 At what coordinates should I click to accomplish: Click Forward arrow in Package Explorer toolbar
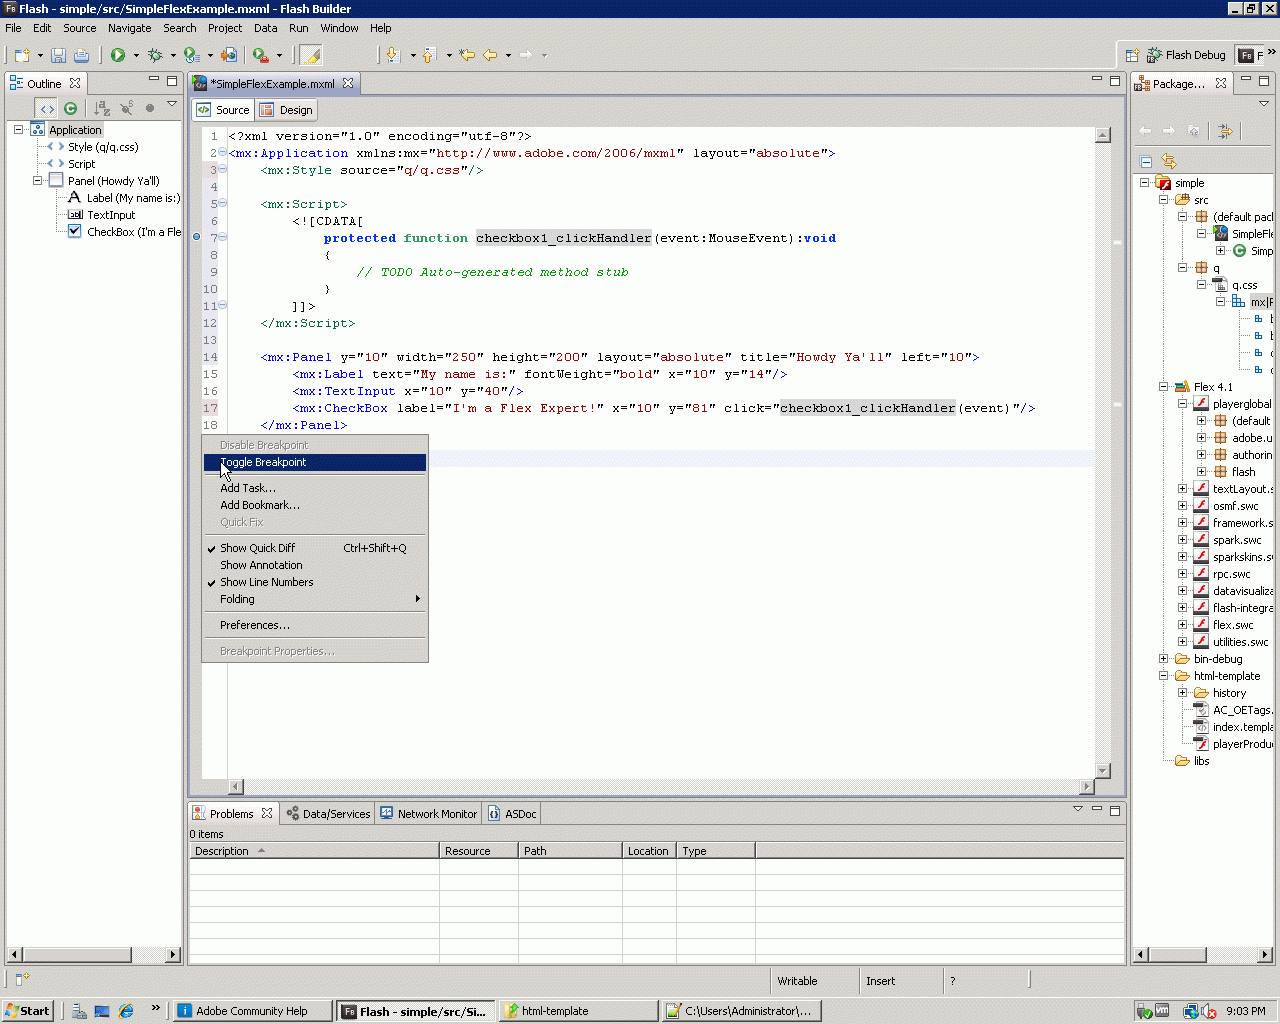(x=1168, y=131)
